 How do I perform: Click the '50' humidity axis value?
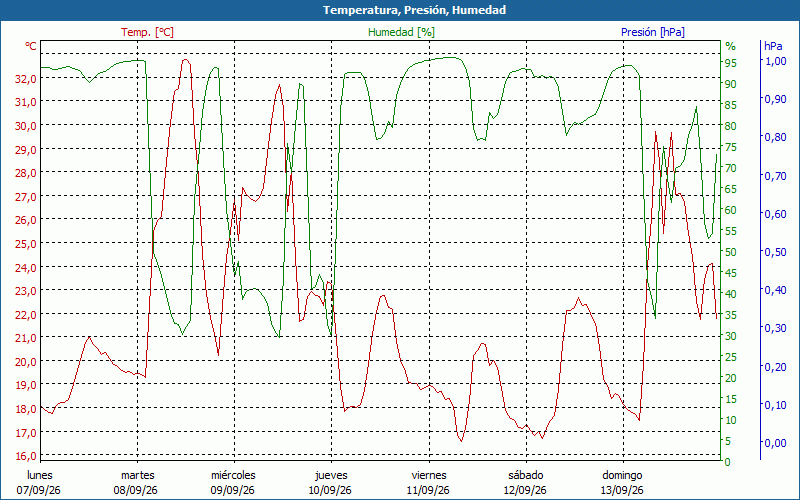(x=731, y=253)
